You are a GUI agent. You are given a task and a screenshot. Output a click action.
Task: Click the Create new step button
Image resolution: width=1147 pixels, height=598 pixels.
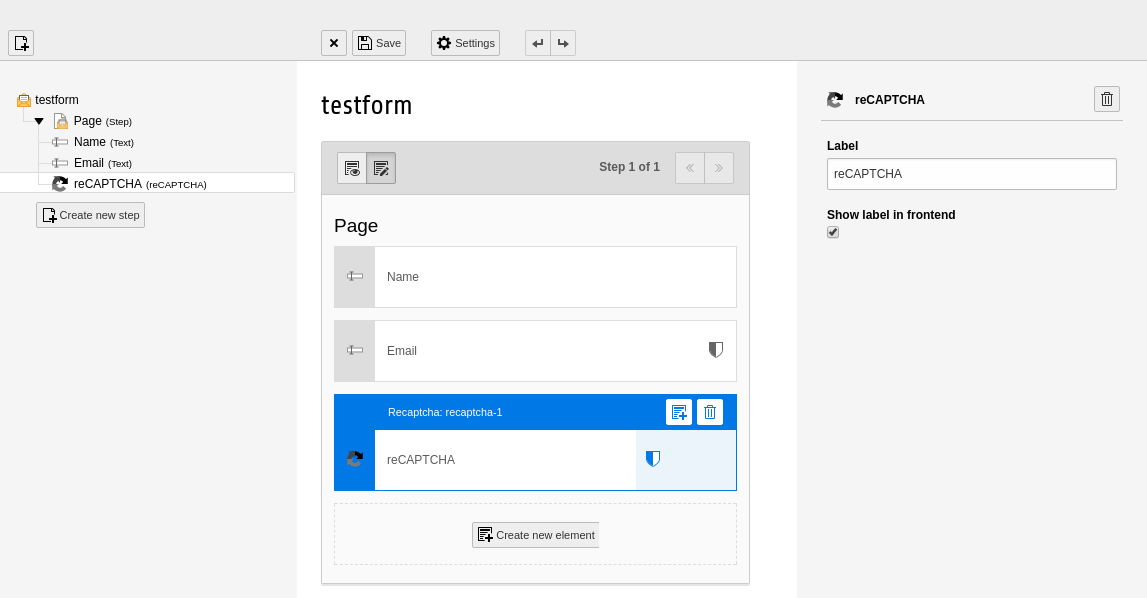coord(90,214)
